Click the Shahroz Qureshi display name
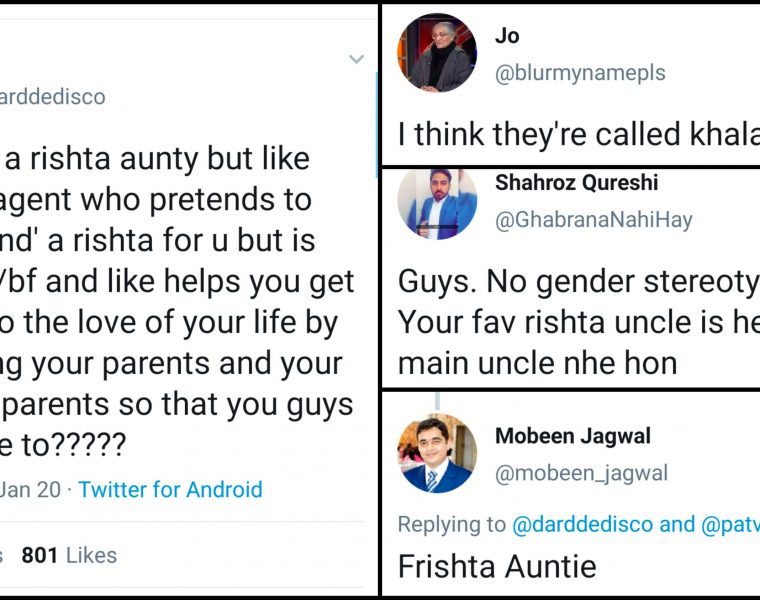This screenshot has height=600, width=760. point(576,183)
